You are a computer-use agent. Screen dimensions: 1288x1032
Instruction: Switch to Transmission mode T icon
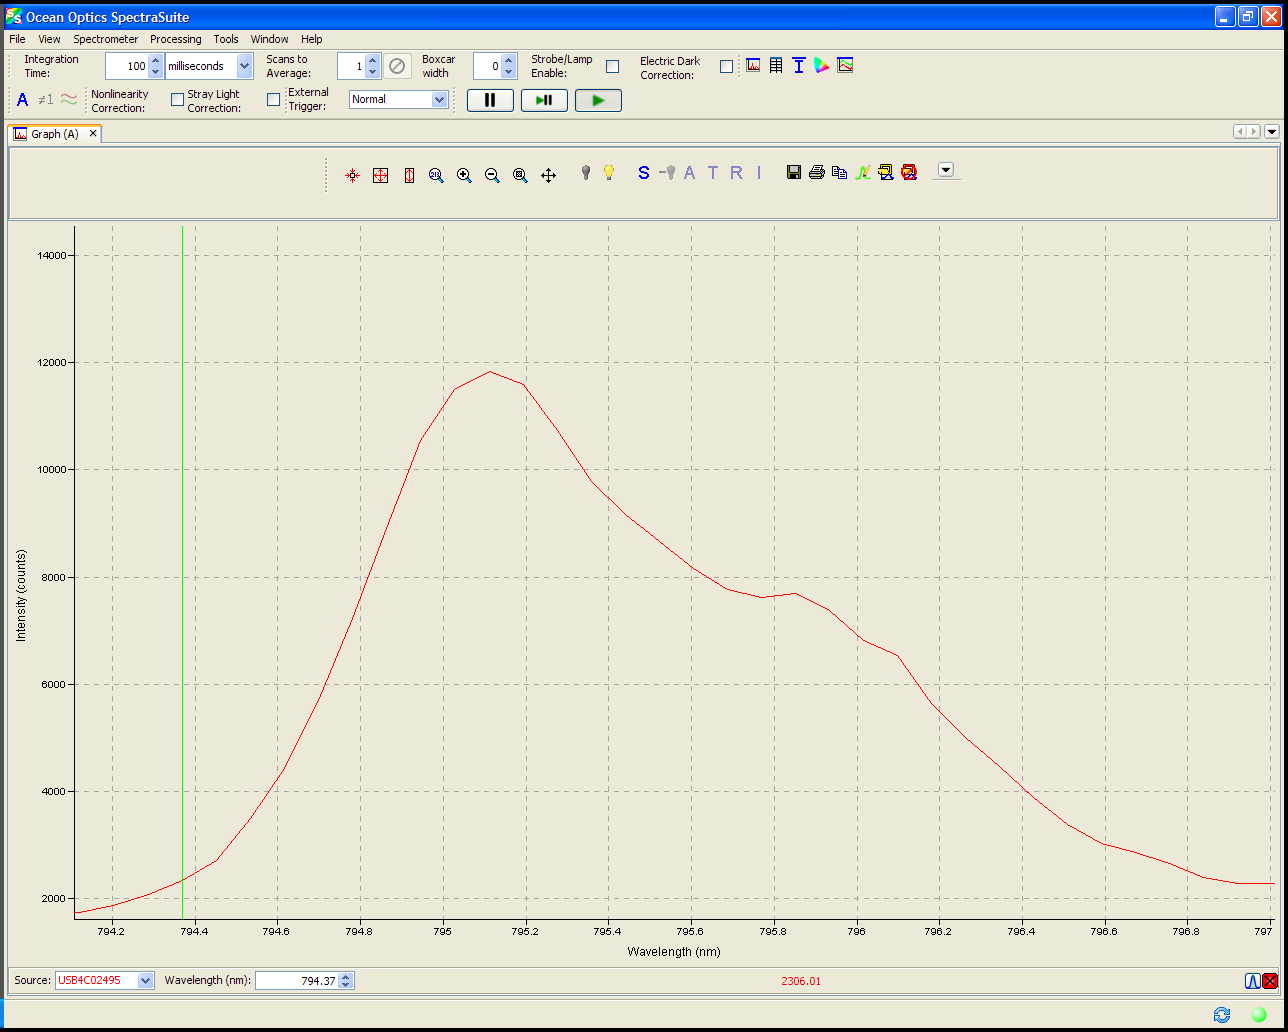click(x=713, y=173)
